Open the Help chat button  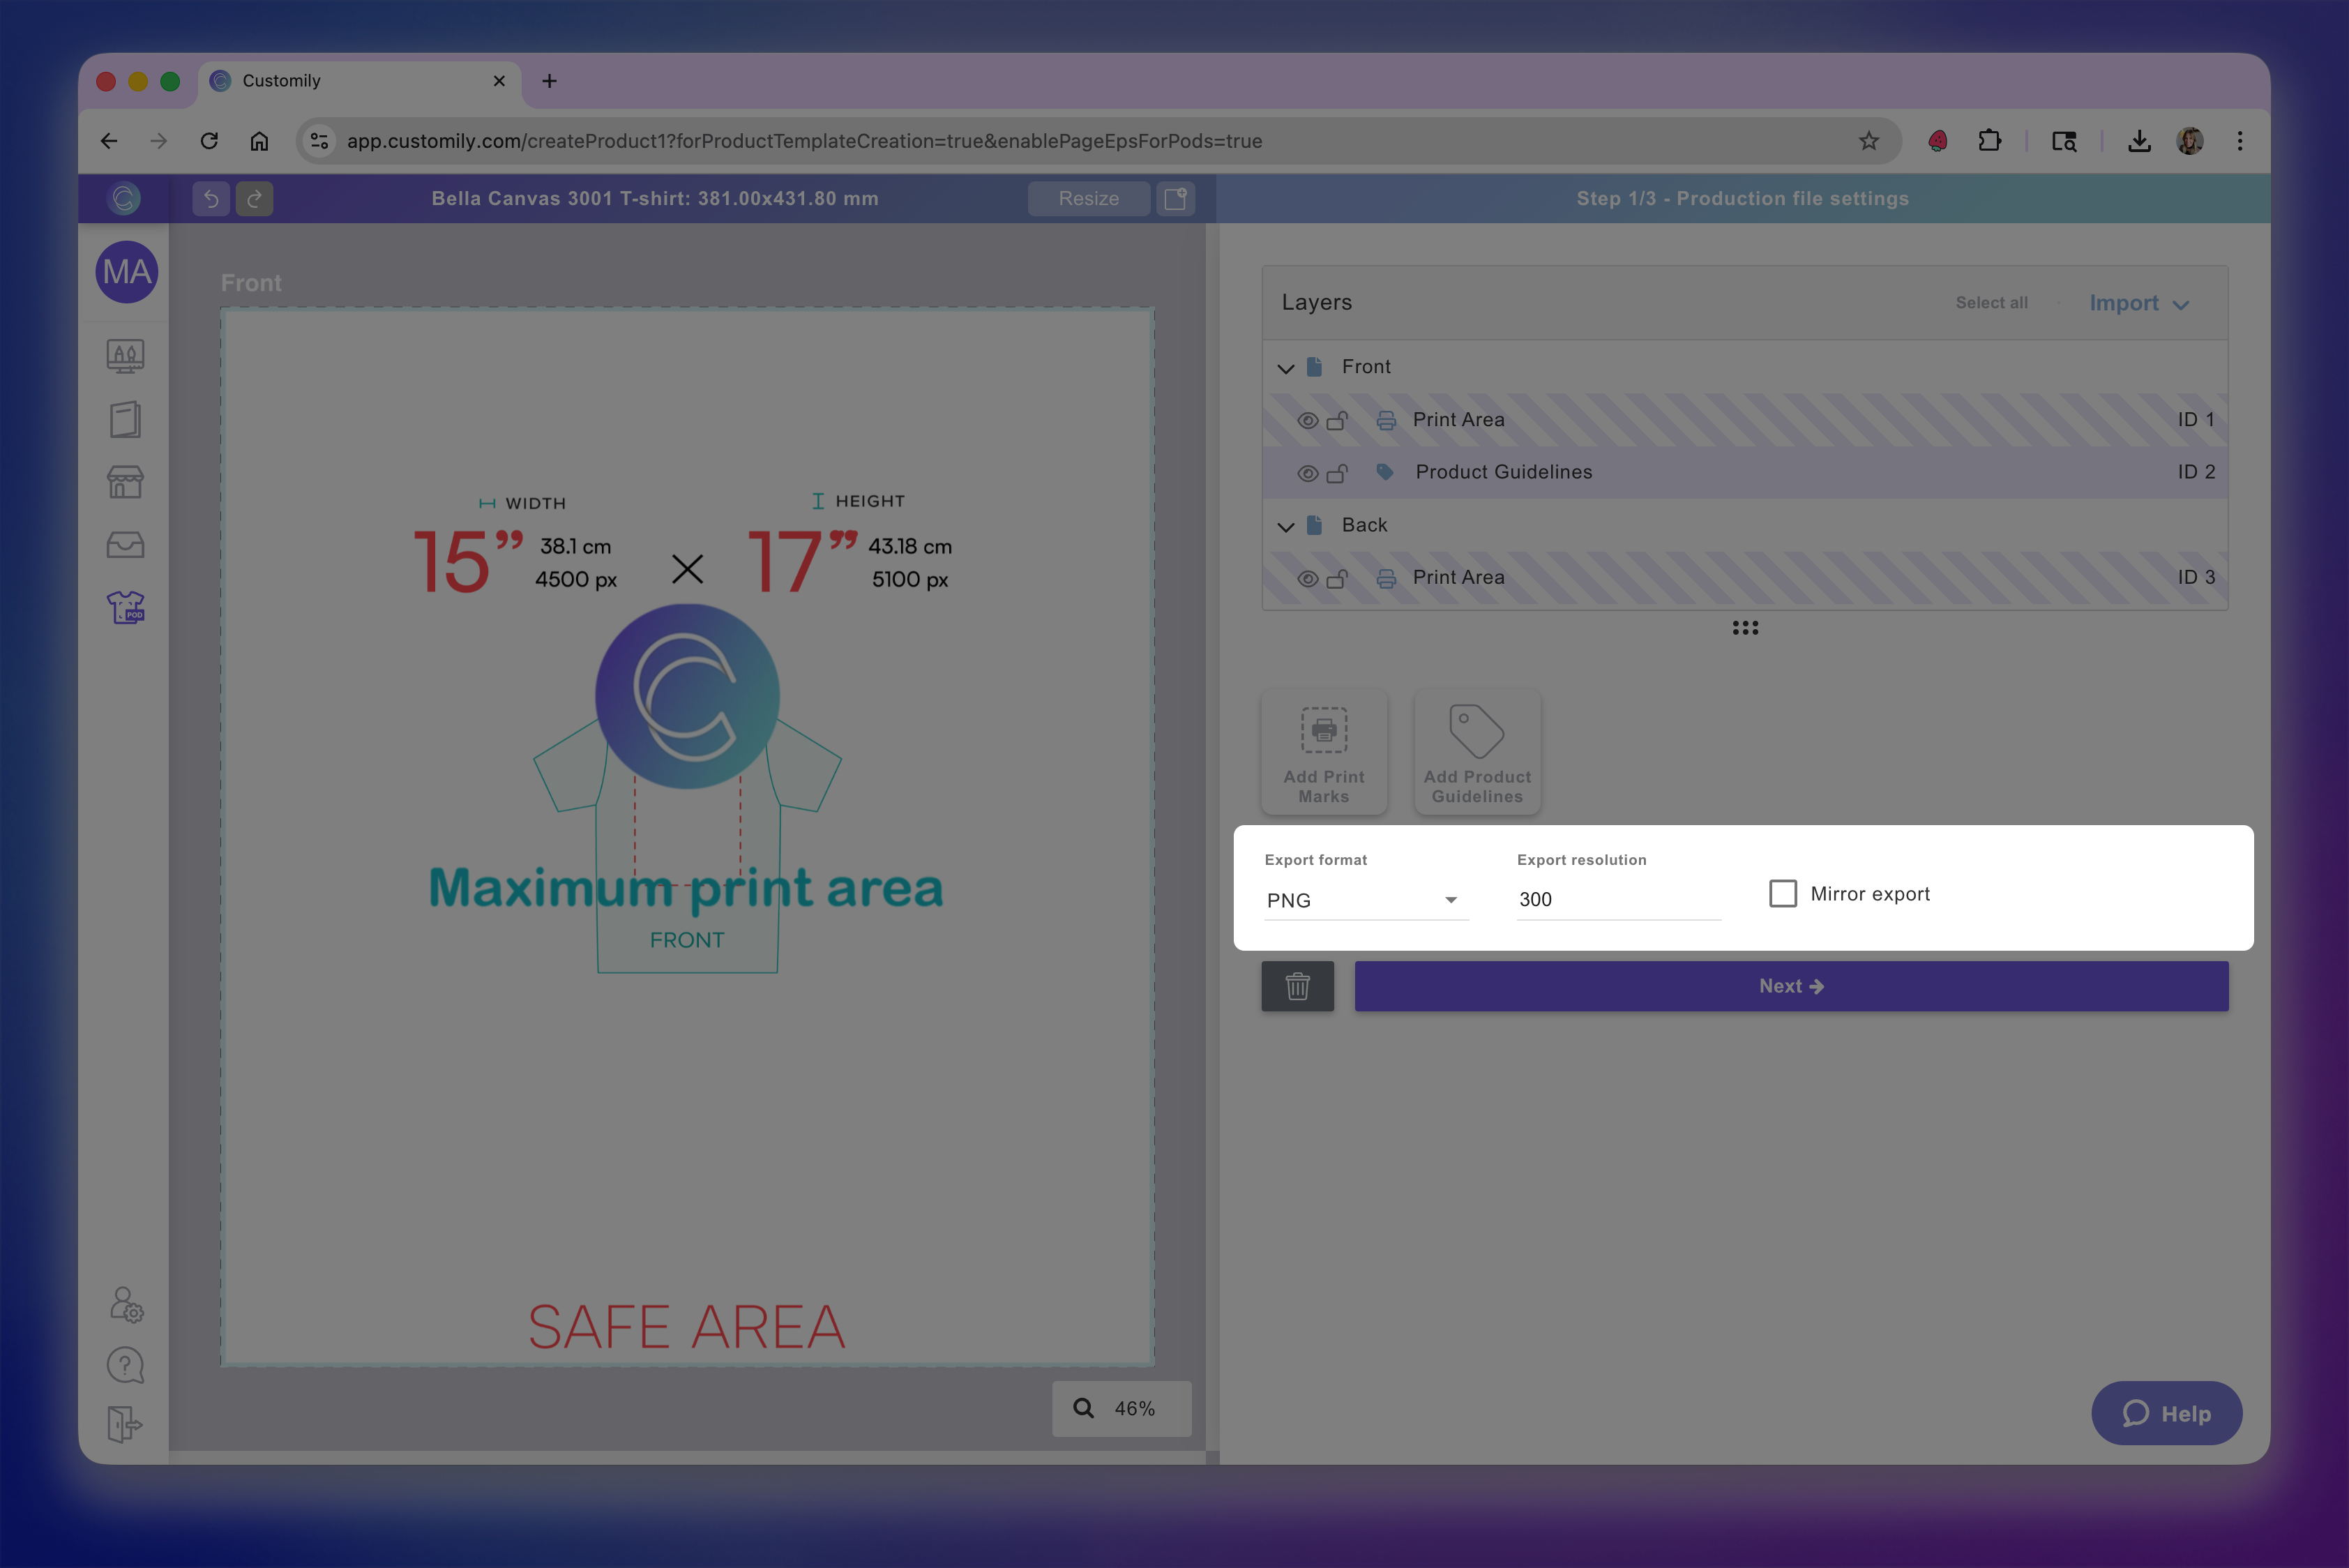pos(2166,1413)
